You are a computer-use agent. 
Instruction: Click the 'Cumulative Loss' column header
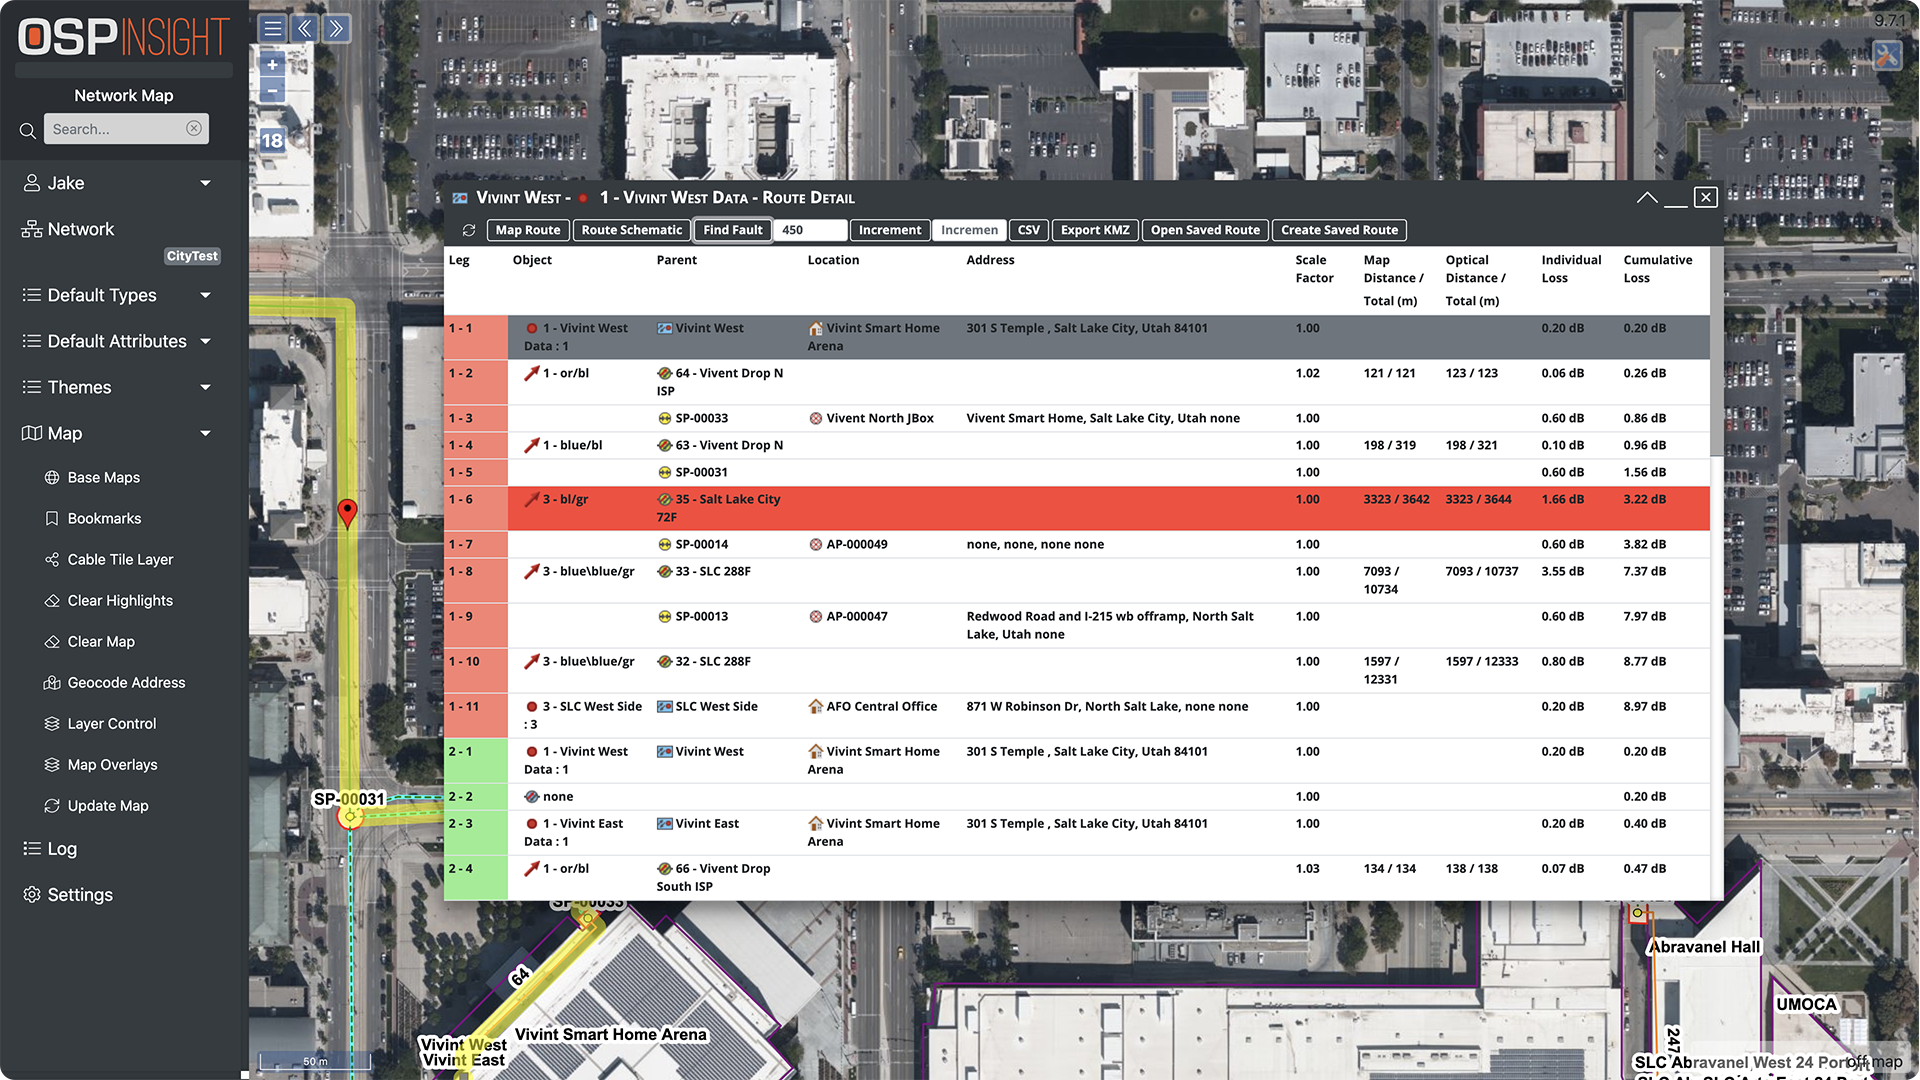[1657, 269]
